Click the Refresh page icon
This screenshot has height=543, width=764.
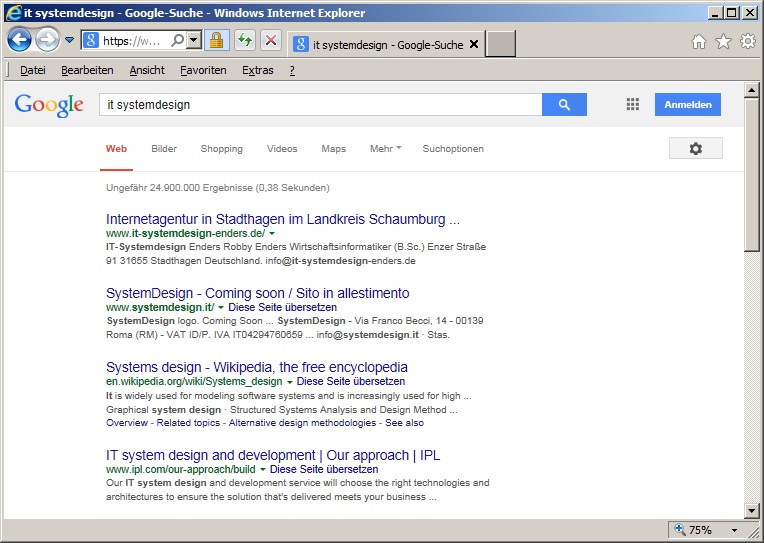(244, 40)
